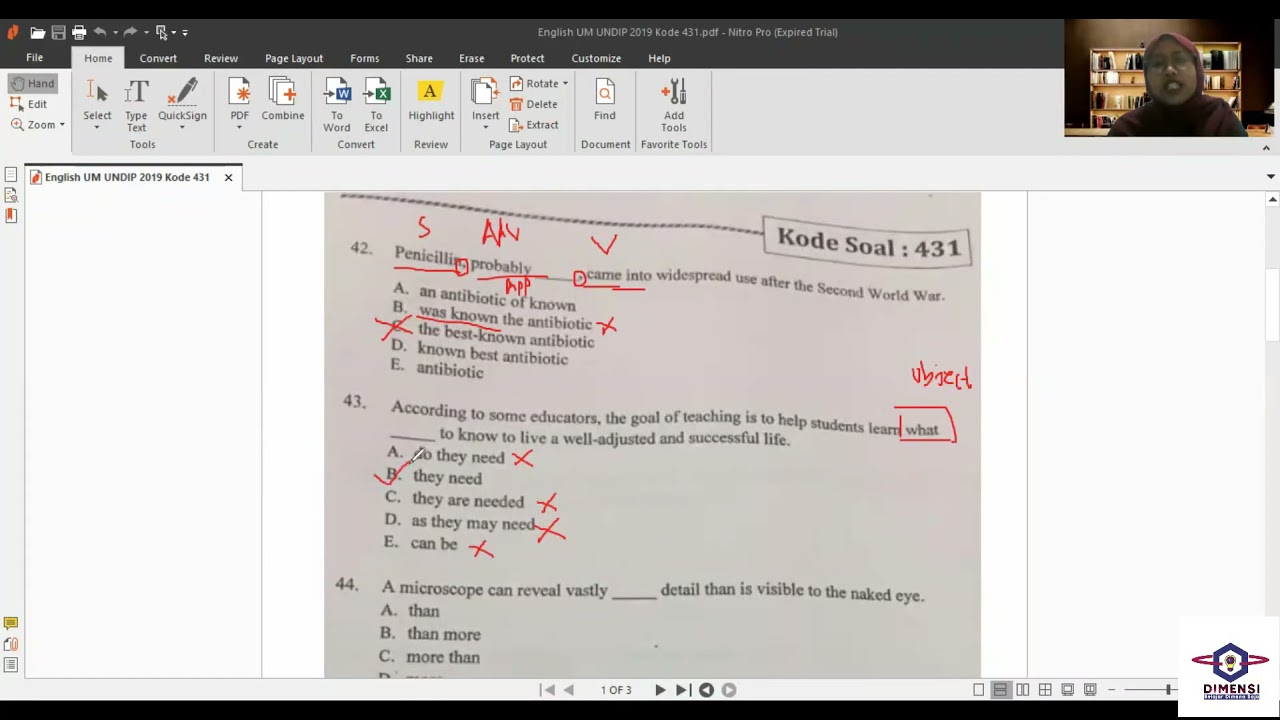Image resolution: width=1280 pixels, height=720 pixels.
Task: Convert the PDF To Word
Action: click(x=337, y=104)
